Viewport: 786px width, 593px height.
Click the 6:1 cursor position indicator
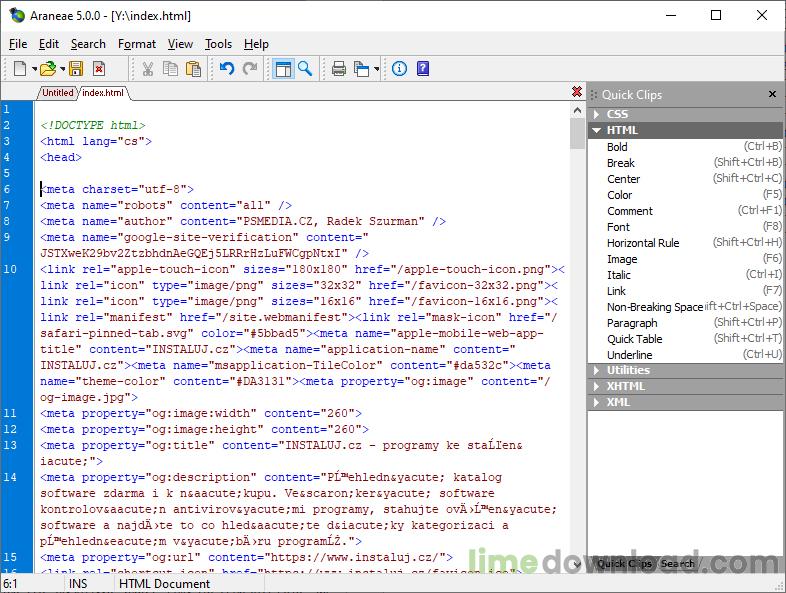11,584
